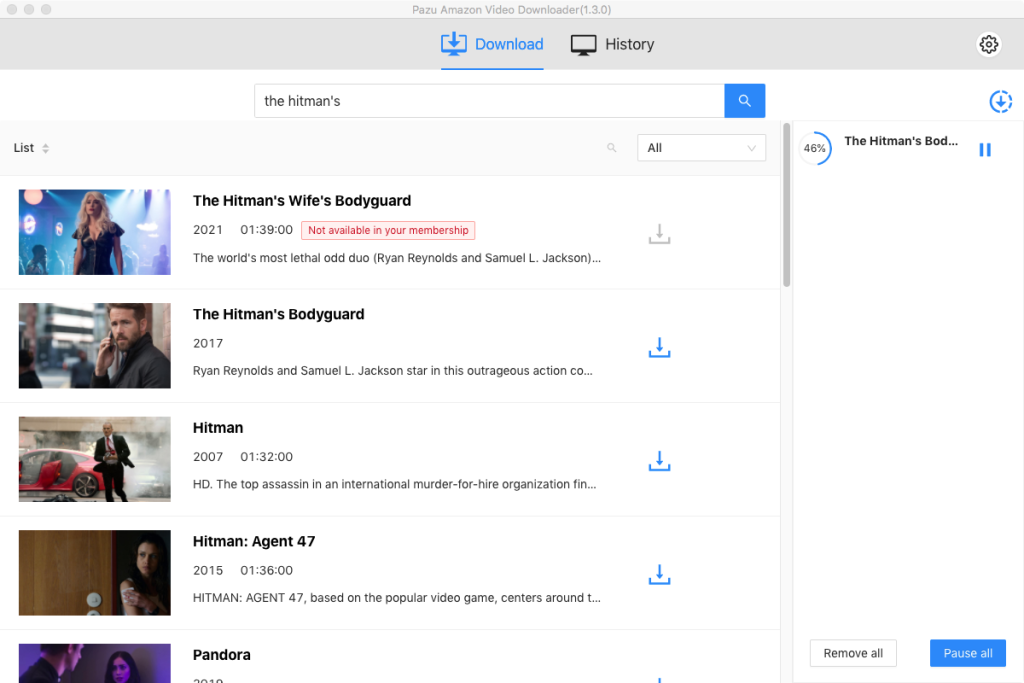This screenshot has width=1024, height=683.
Task: Click the duration '01:36:00'
Action: [266, 571]
